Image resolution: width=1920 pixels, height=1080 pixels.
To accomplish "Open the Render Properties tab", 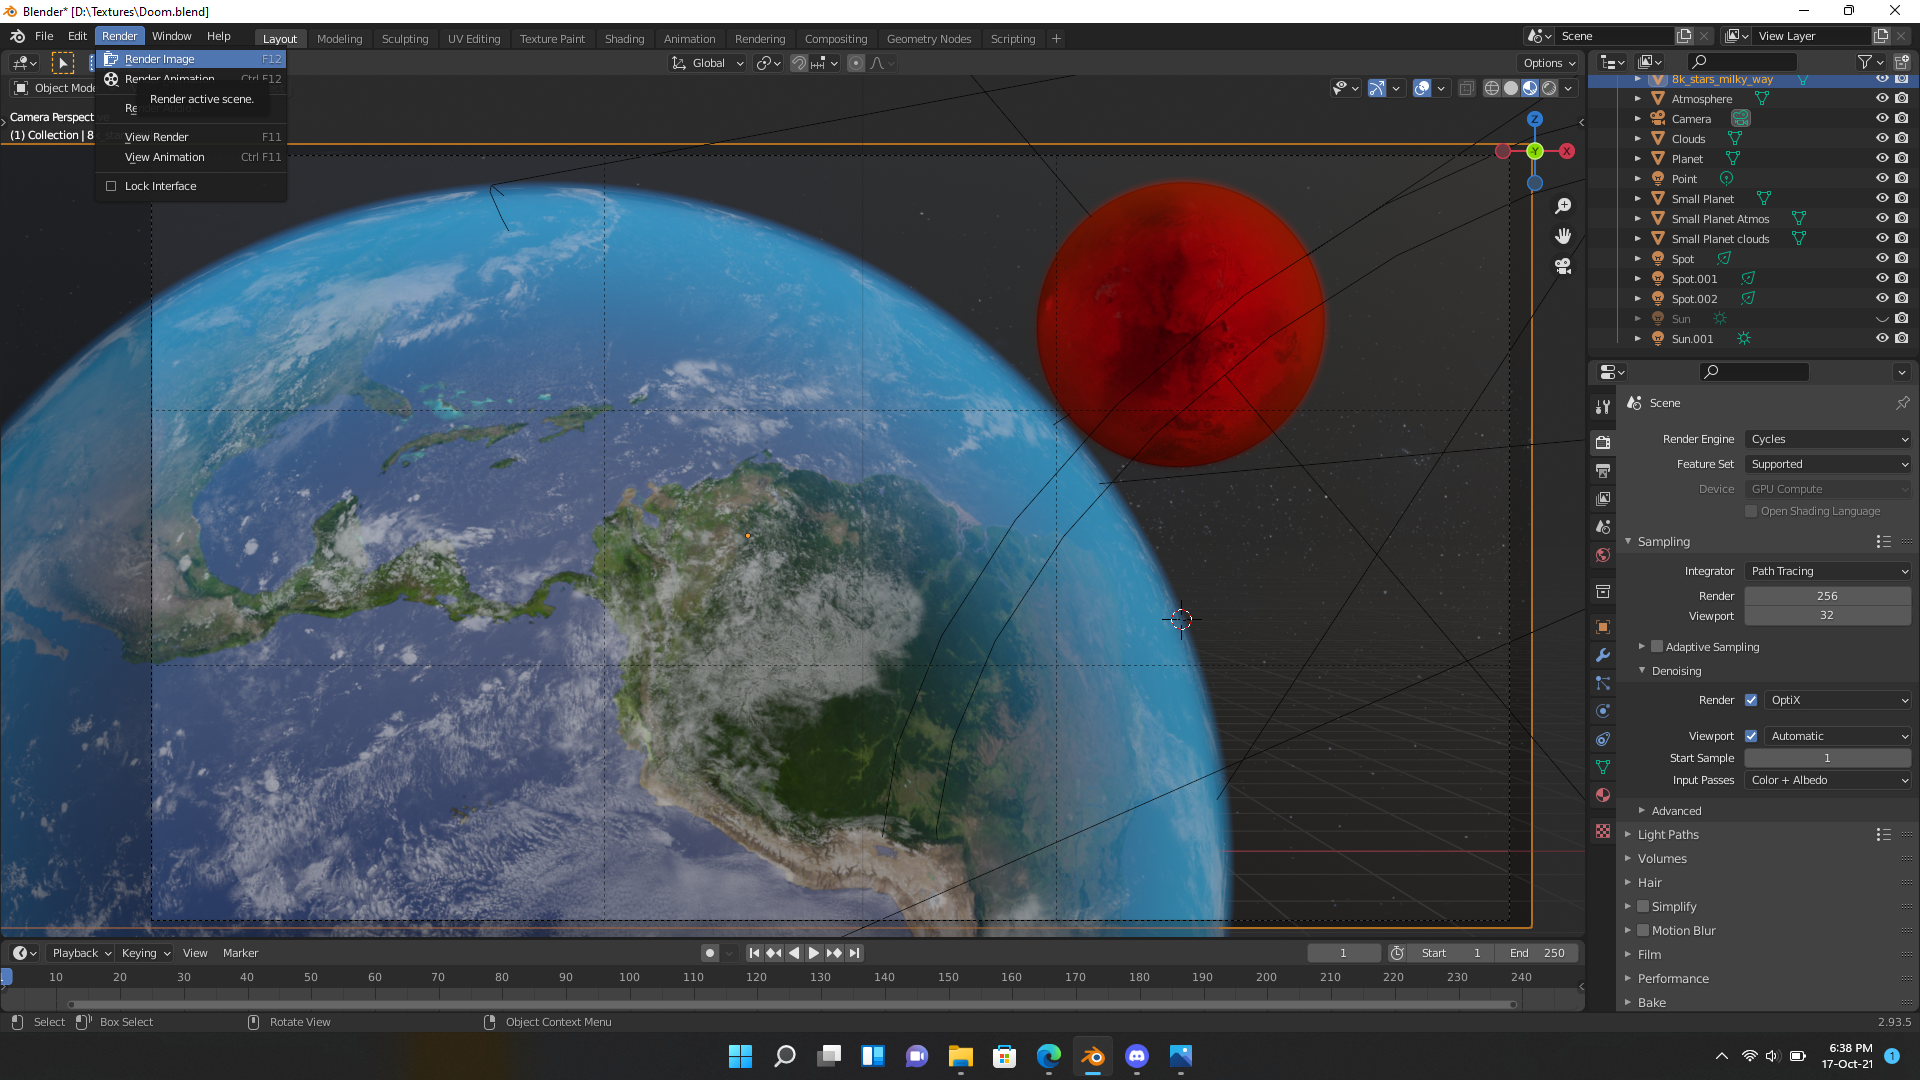I will 1603,442.
